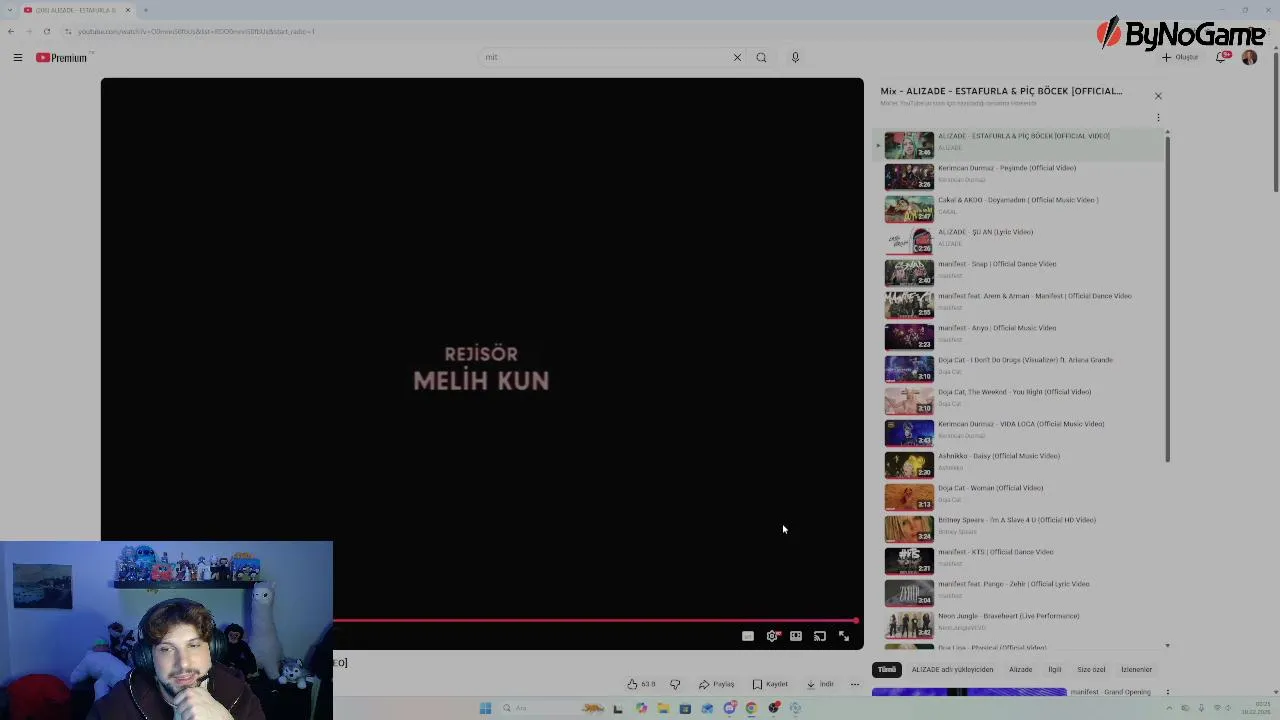Screen dimensions: 1280x720
Task: Play Doja Cat - I Don't Do Drugs
Action: click(1020, 368)
